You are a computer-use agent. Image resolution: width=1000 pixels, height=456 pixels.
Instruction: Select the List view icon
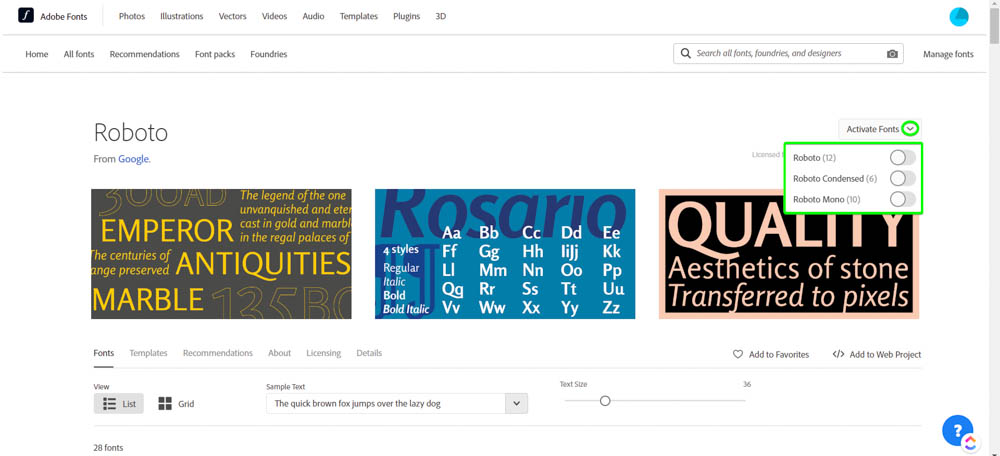(x=110, y=404)
